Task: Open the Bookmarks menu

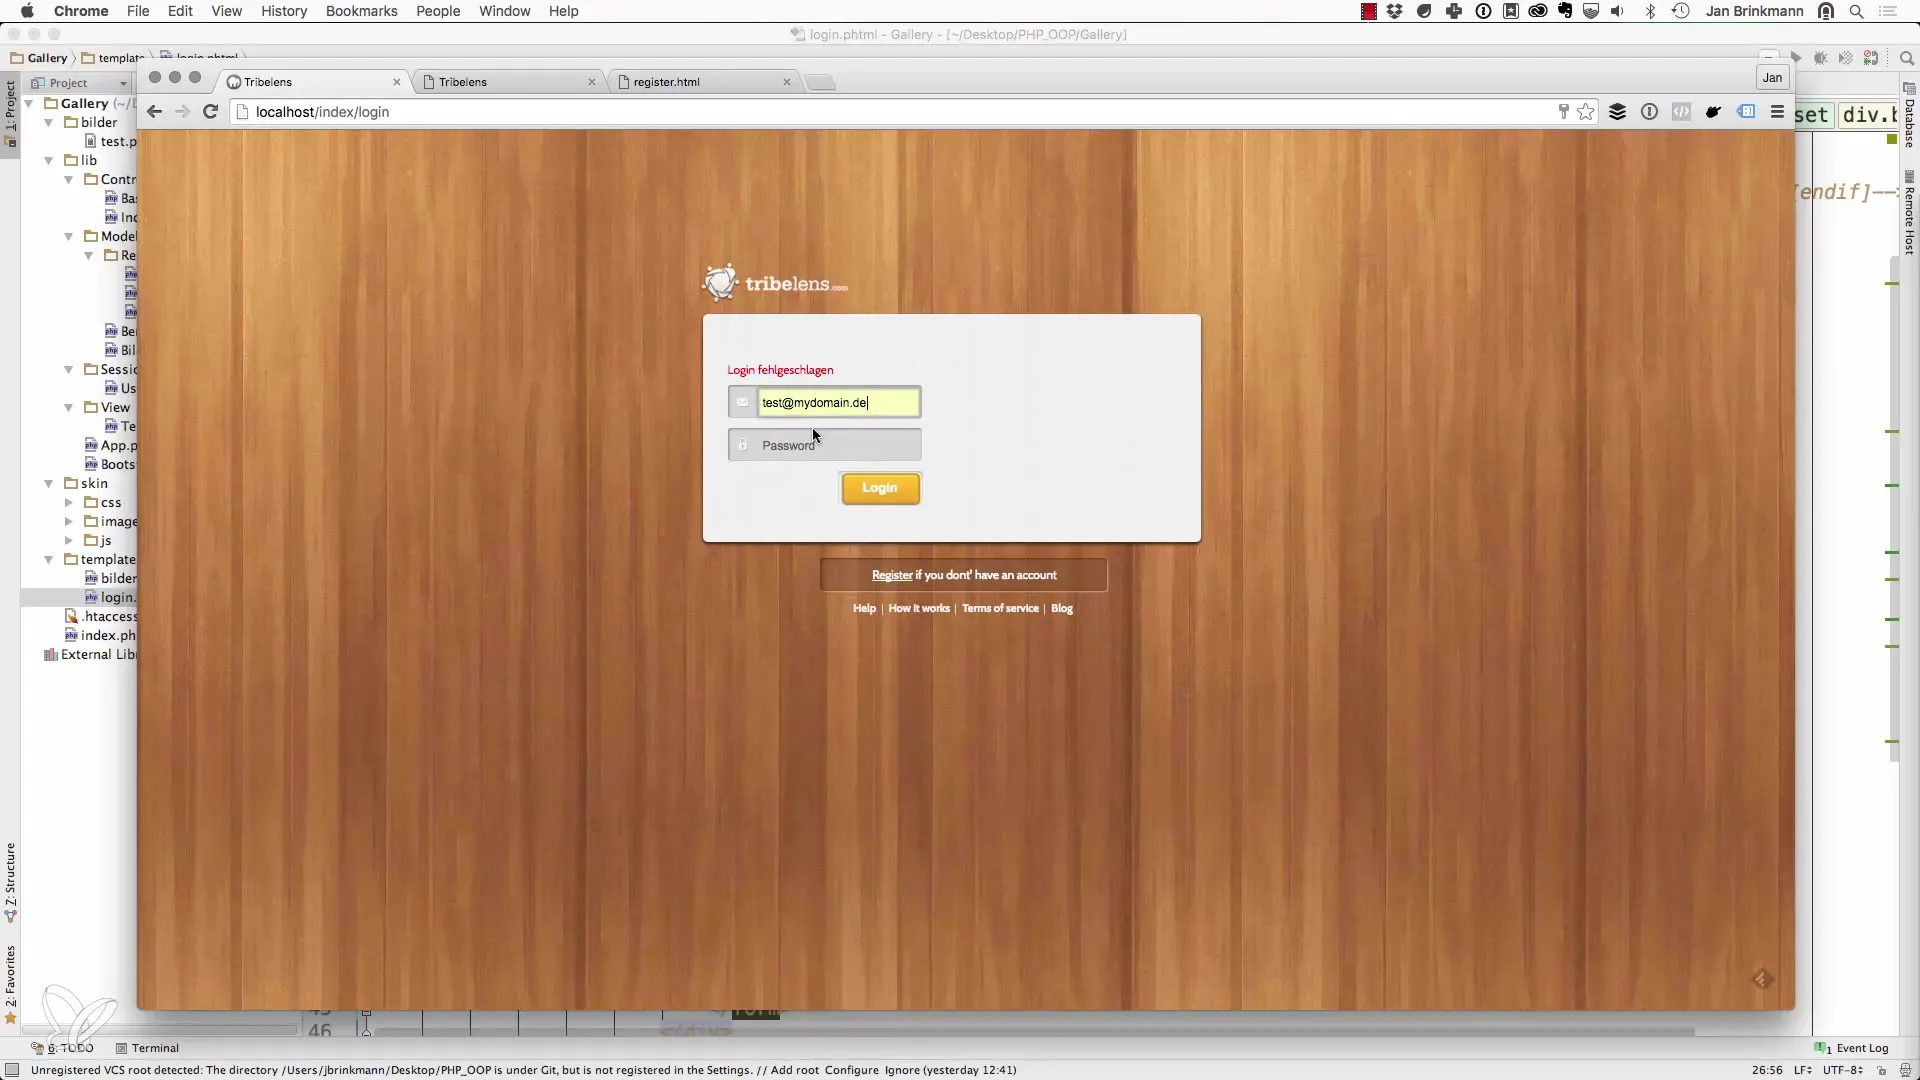Action: pos(361,11)
